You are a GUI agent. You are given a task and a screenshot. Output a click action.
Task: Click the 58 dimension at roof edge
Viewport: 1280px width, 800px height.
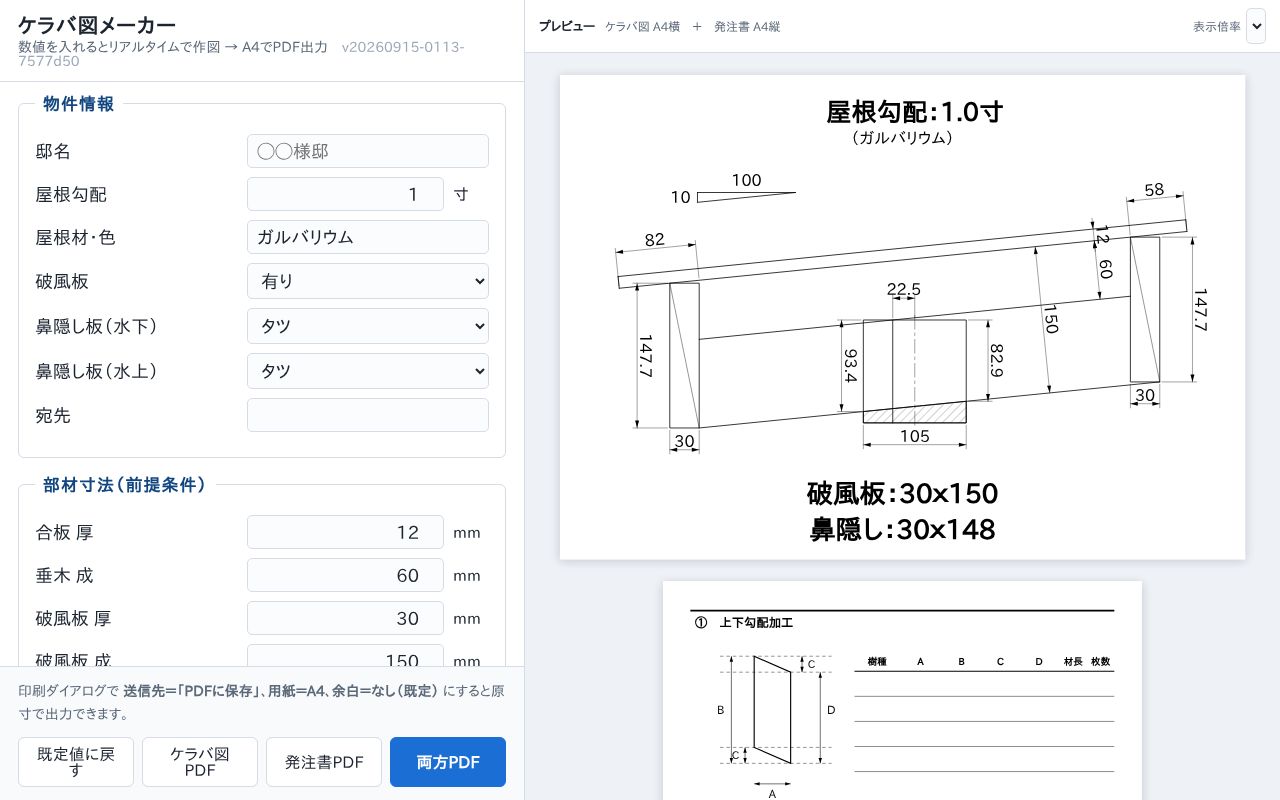[1154, 189]
